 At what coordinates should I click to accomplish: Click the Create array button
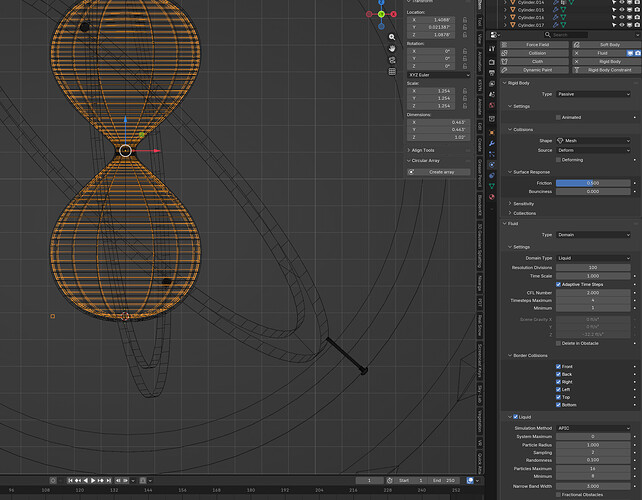[x=439, y=172]
